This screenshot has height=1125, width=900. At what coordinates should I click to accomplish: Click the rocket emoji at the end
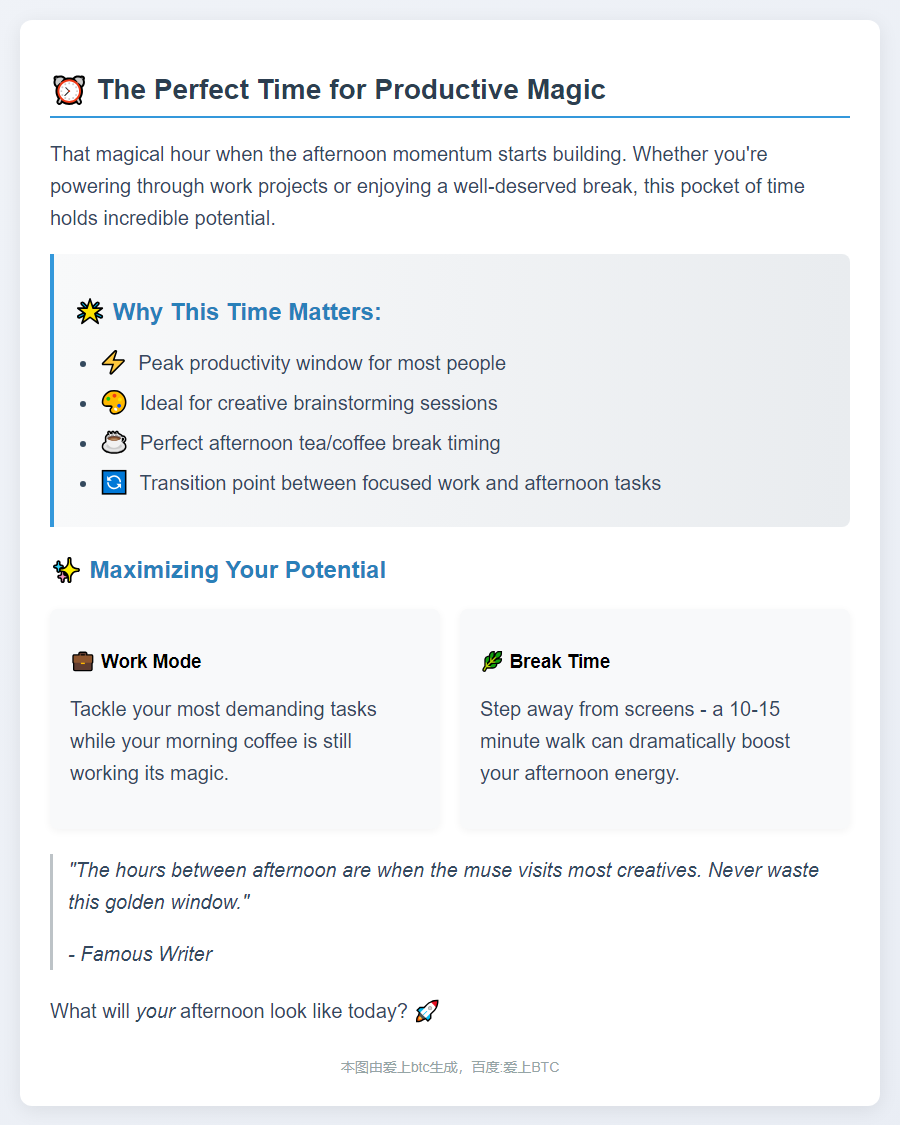coord(427,1011)
